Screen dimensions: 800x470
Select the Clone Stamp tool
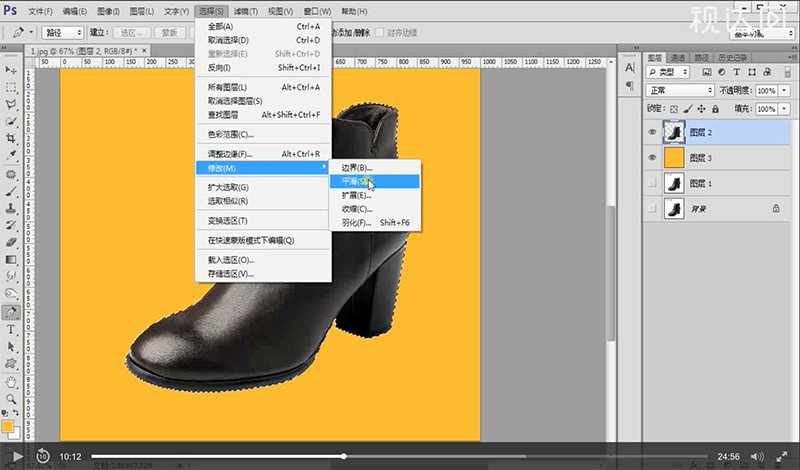pos(11,208)
